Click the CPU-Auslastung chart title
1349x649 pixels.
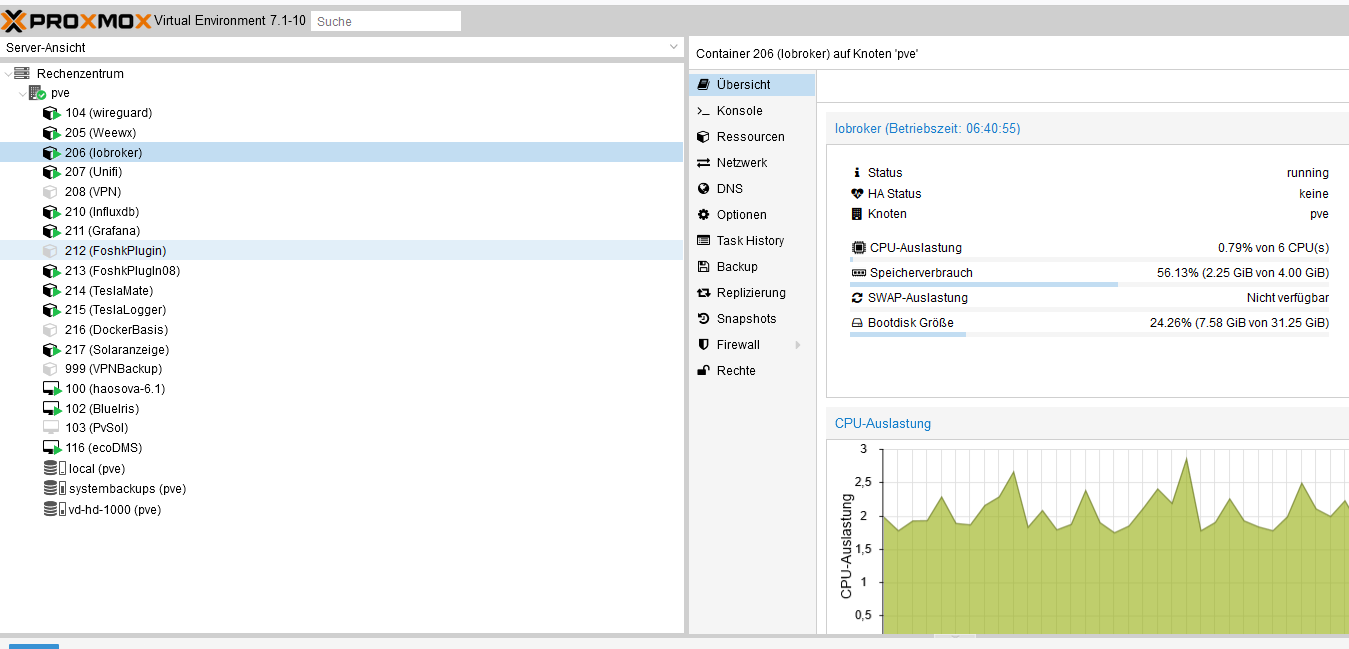[883, 424]
